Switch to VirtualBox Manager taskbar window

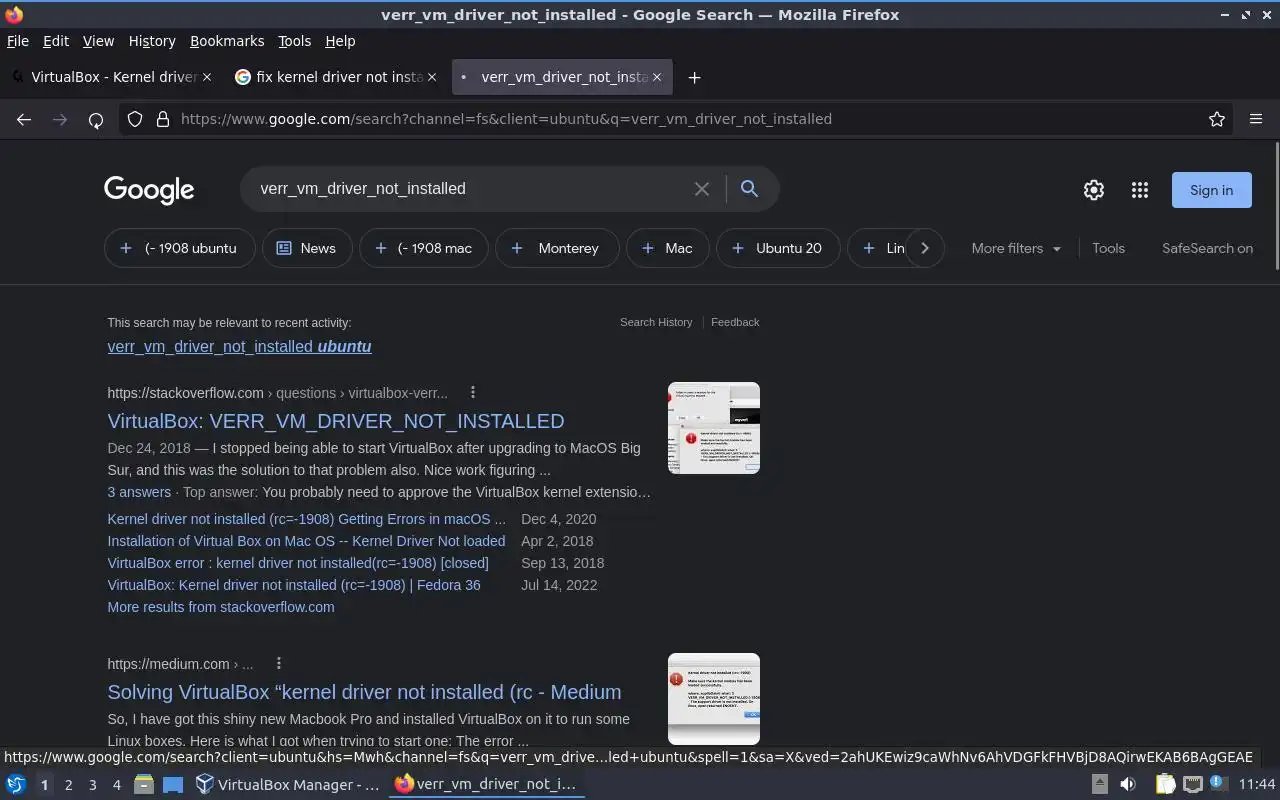coord(288,785)
